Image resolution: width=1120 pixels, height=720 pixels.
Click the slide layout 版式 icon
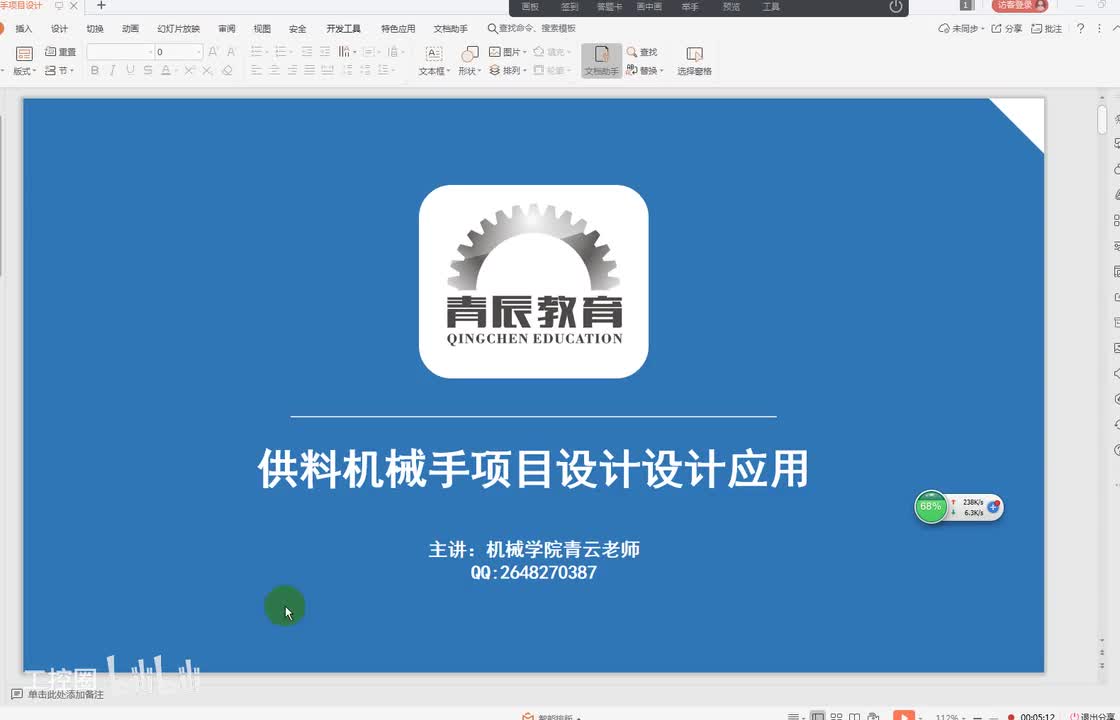pos(24,54)
